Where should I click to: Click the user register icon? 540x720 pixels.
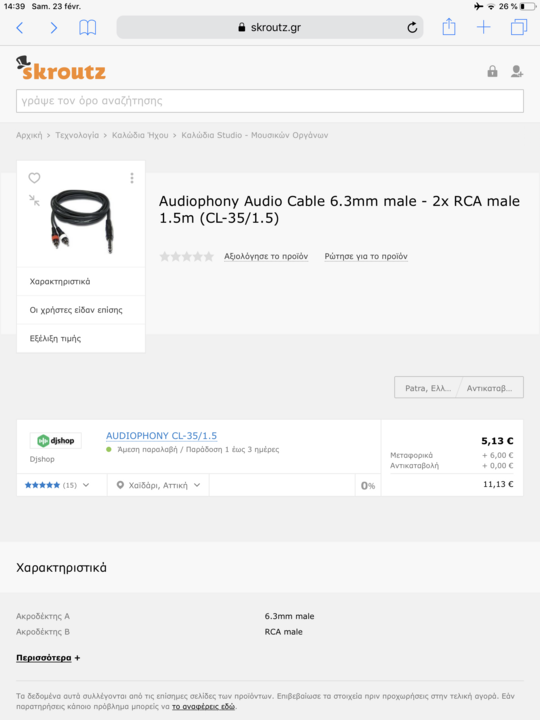[x=517, y=71]
